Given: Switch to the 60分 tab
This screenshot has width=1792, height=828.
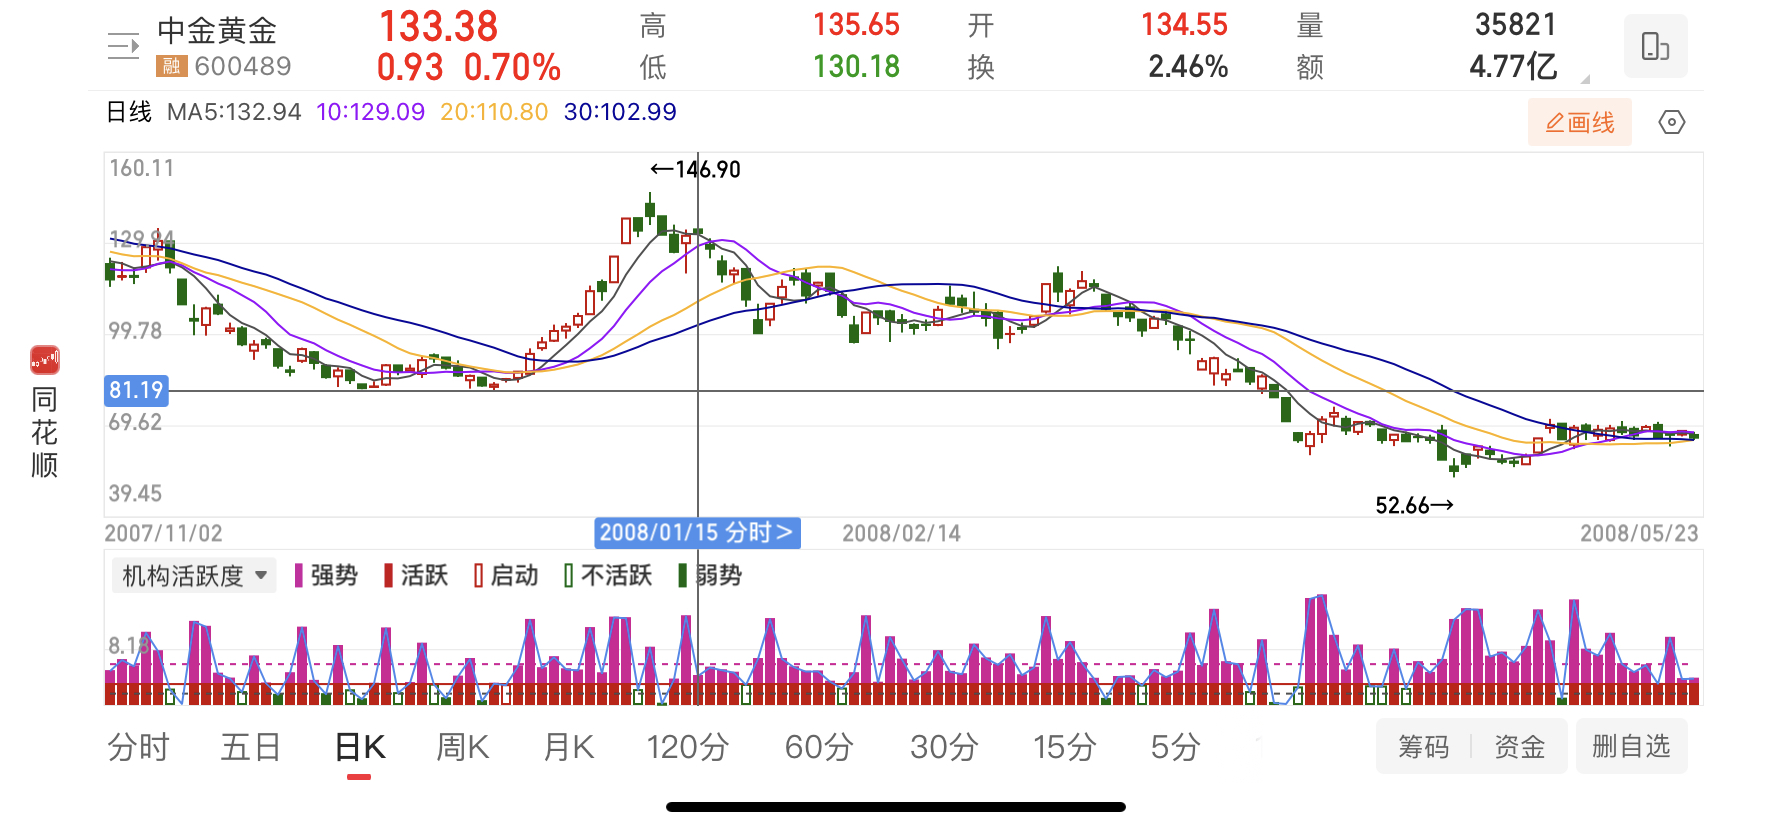Looking at the screenshot, I should (819, 747).
